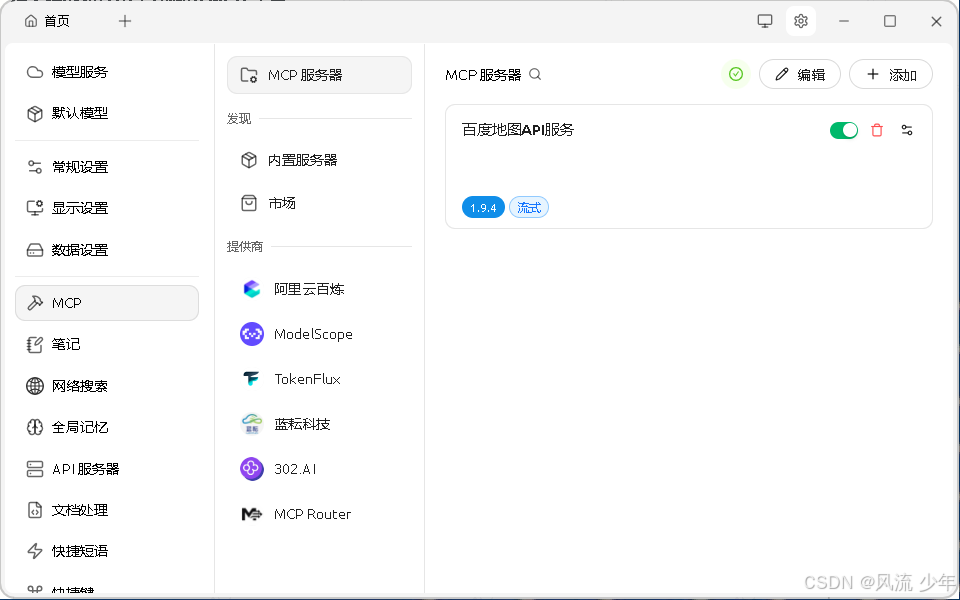Open the search icon next to MCP 服务器
The image size is (960, 600).
click(535, 74)
